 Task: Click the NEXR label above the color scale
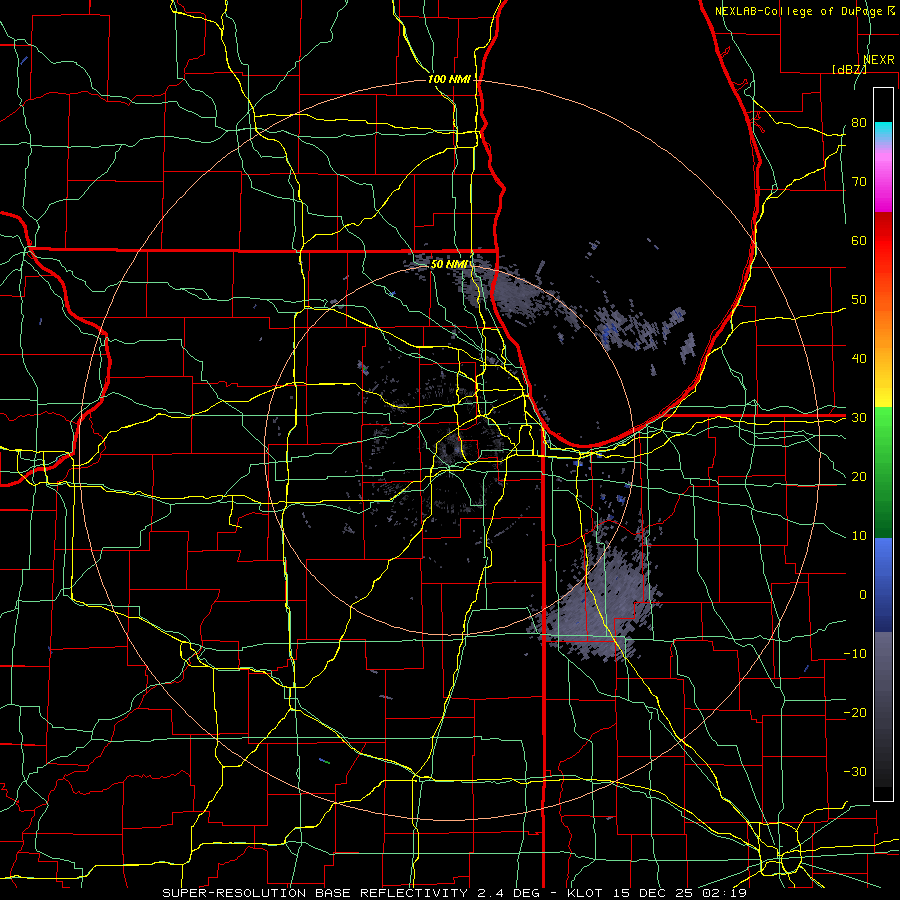point(878,60)
